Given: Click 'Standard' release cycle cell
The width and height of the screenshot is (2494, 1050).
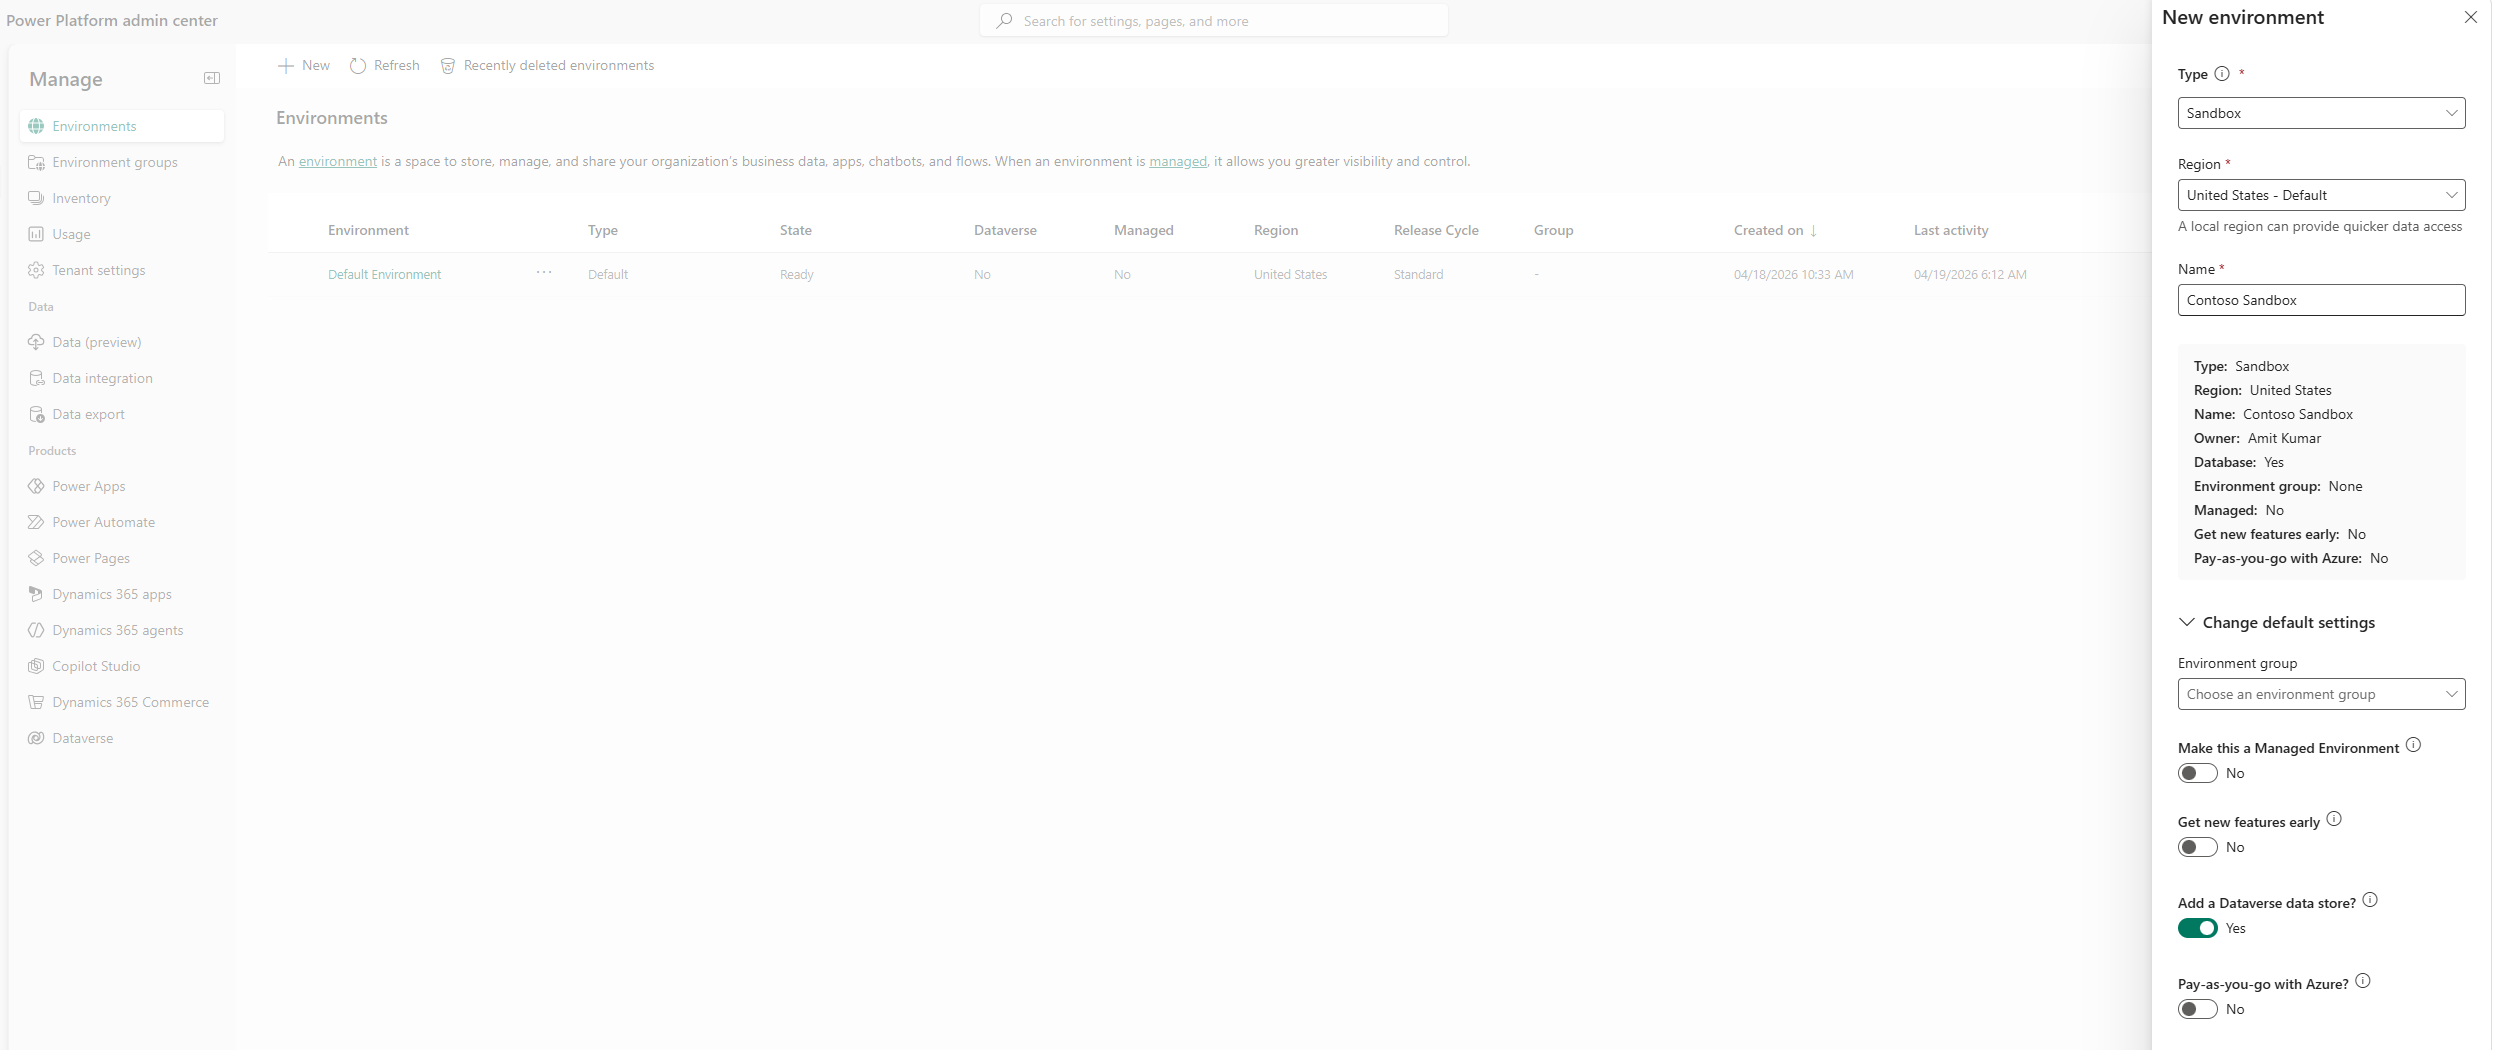Looking at the screenshot, I should coord(1418,274).
